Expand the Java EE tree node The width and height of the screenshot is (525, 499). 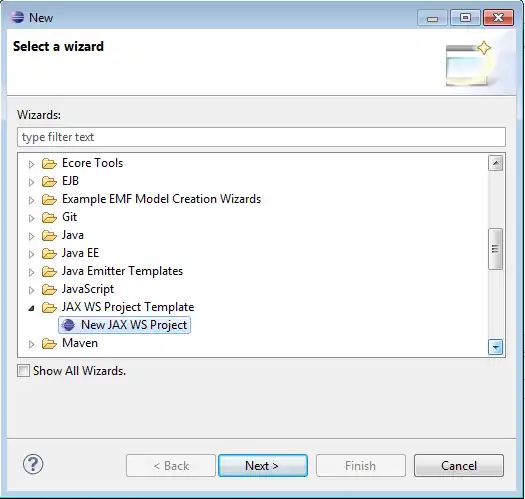[31, 255]
